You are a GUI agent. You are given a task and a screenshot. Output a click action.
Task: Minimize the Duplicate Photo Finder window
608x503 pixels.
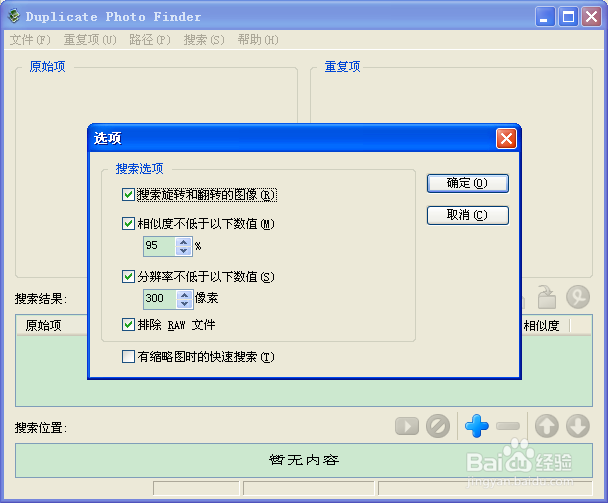point(545,17)
